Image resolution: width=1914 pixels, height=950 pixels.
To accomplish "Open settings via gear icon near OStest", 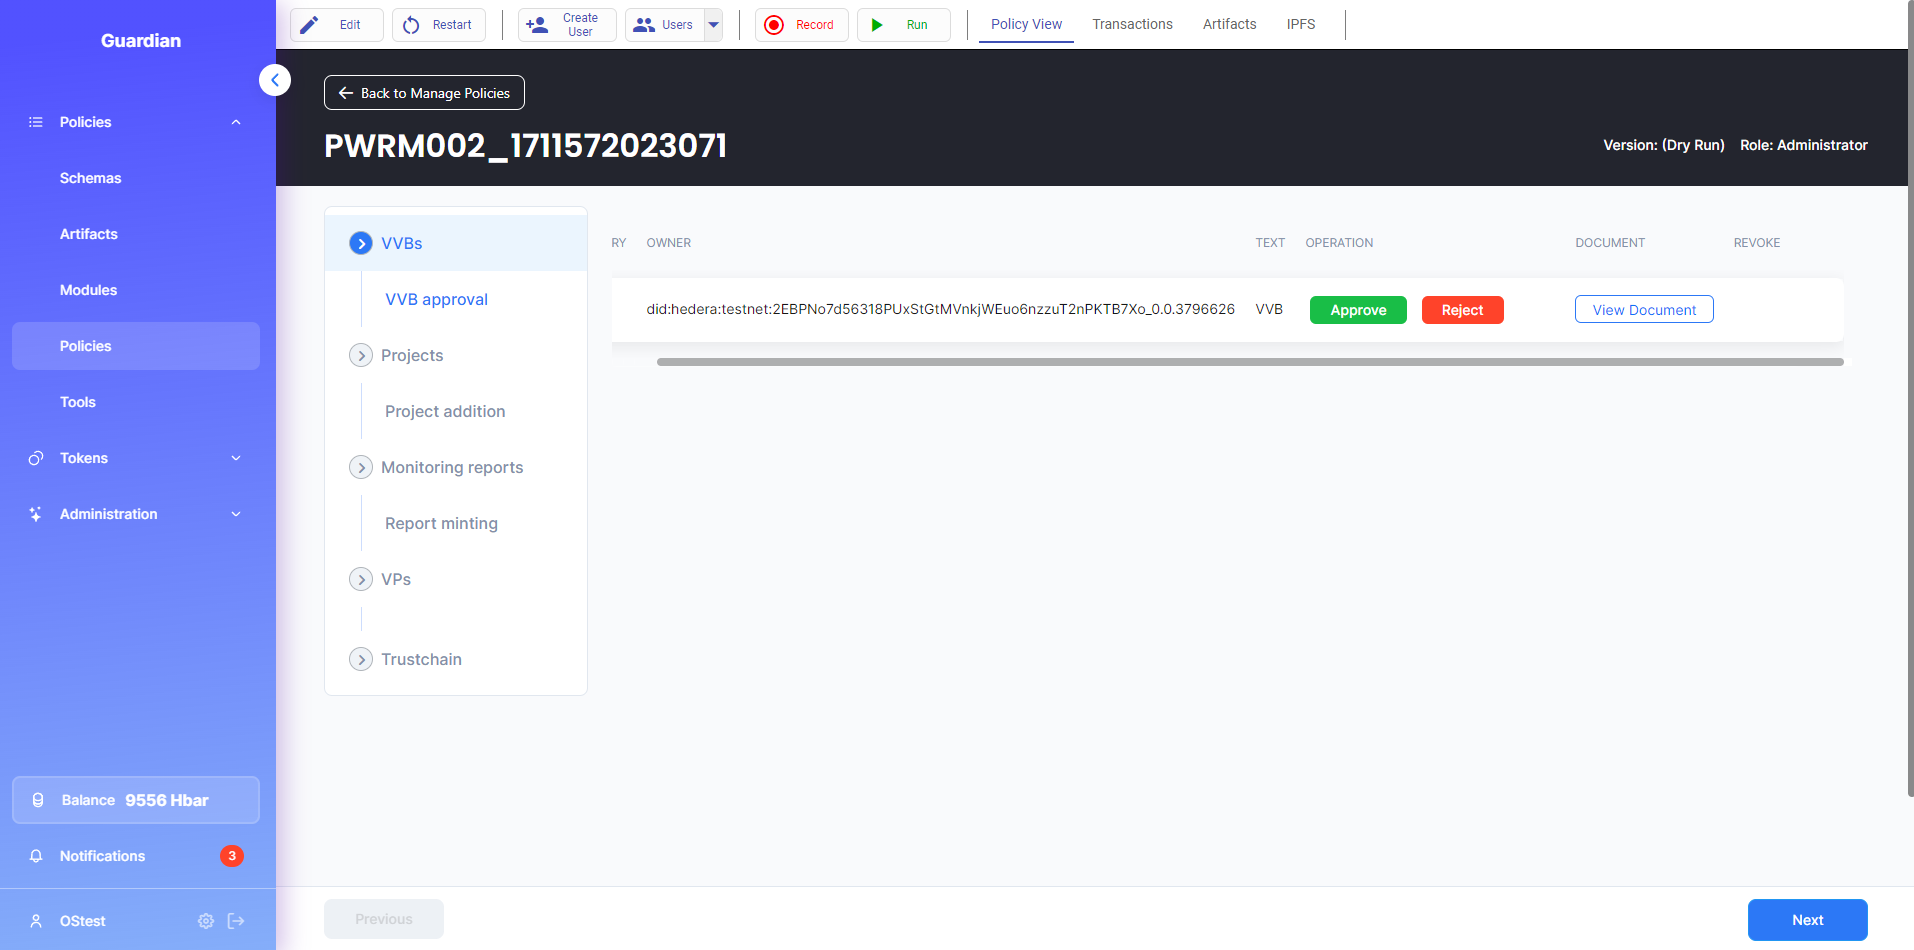I will pyautogui.click(x=206, y=921).
